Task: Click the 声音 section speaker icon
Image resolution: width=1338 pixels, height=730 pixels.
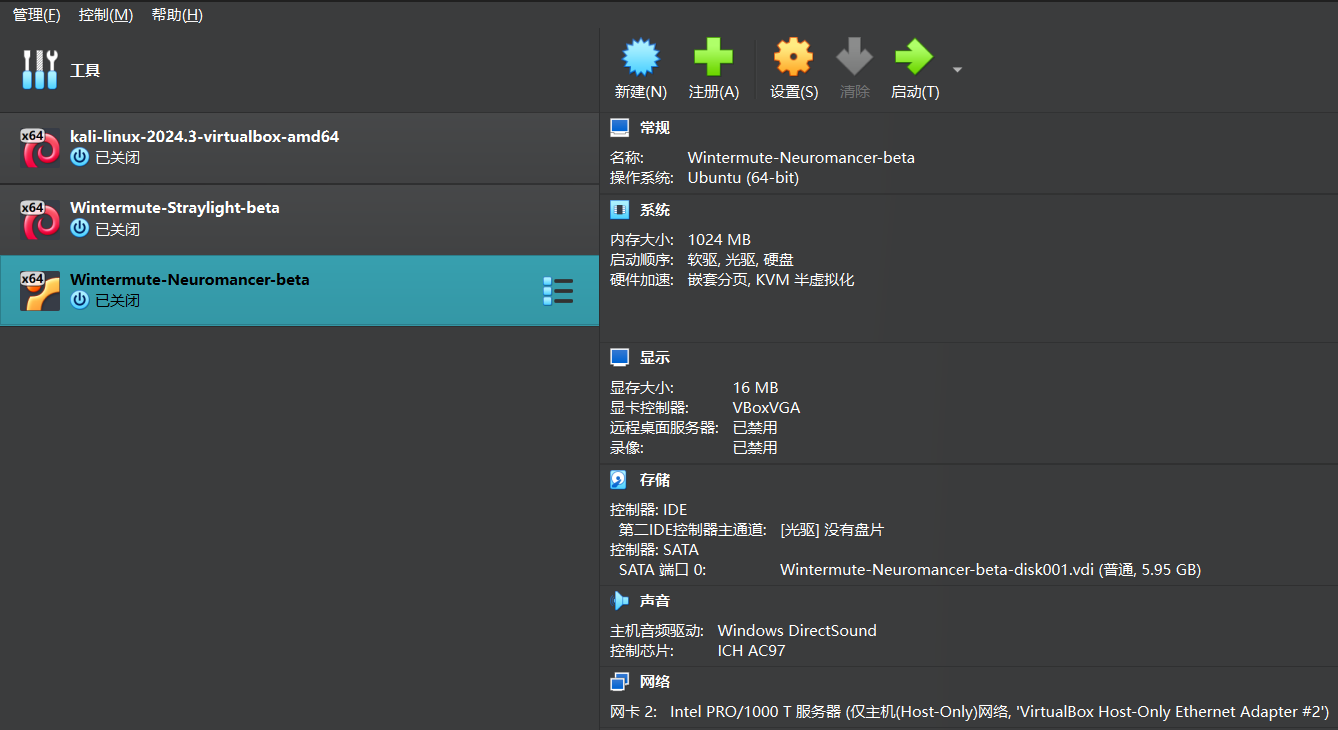Action: pos(620,601)
